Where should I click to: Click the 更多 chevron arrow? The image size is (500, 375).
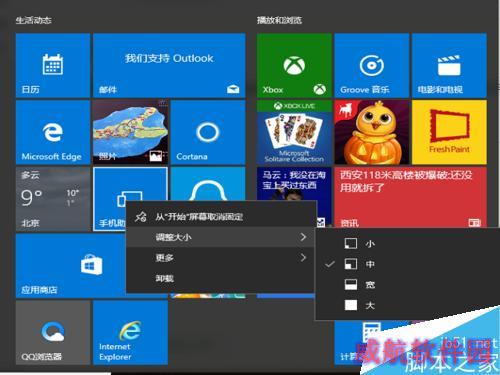[303, 258]
